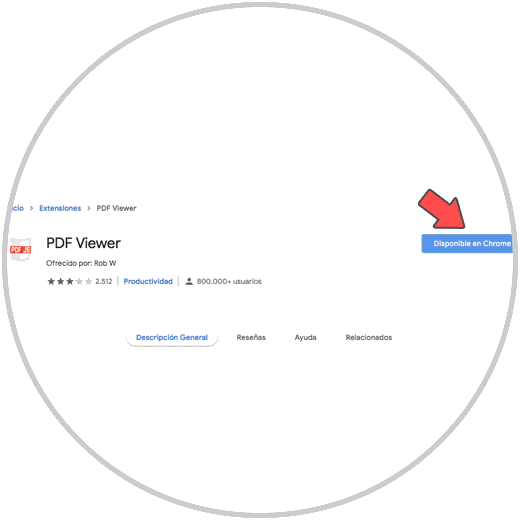
Task: Click the fourth empty rating star
Action: pyautogui.click(x=79, y=281)
